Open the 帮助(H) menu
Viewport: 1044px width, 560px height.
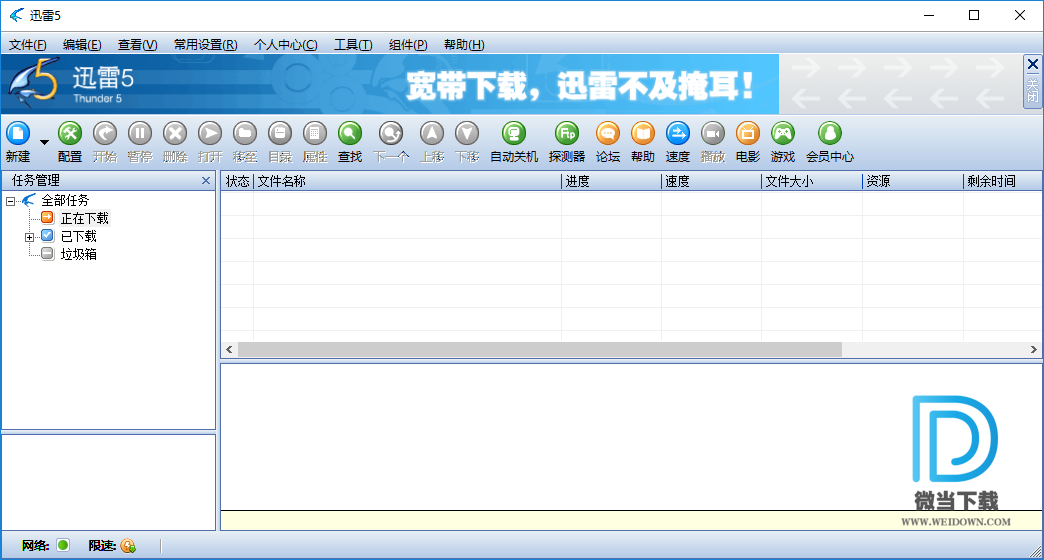(464, 45)
